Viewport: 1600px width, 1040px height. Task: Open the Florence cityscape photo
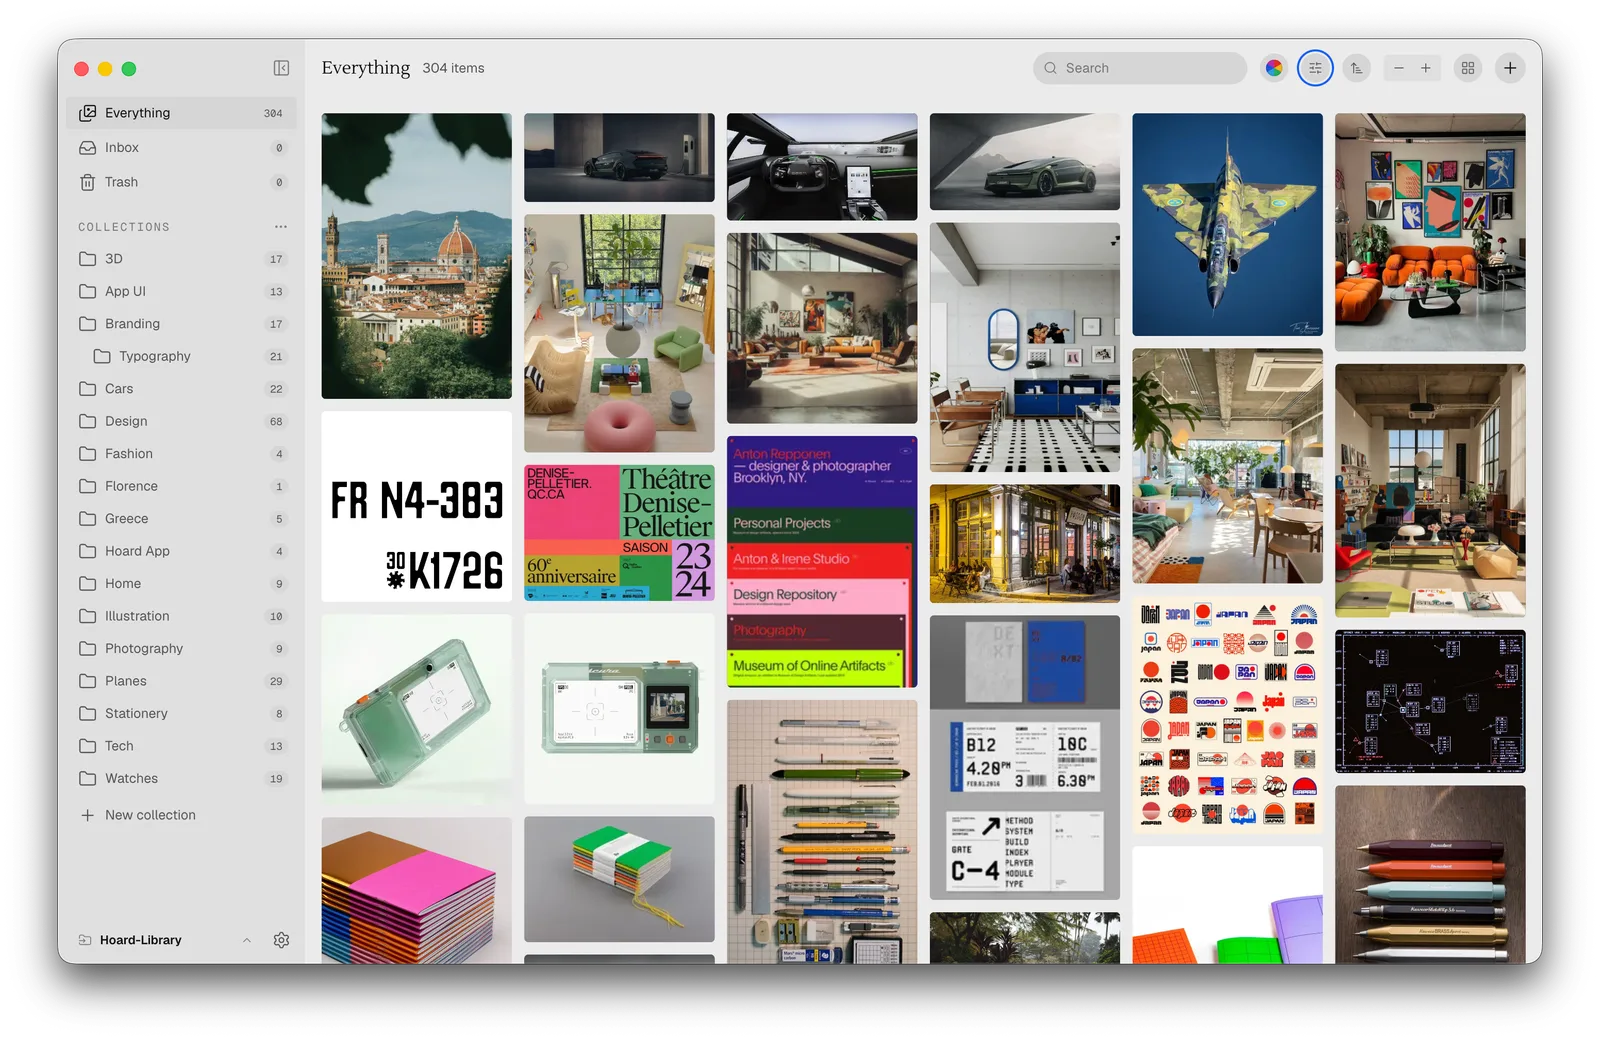[x=416, y=256]
